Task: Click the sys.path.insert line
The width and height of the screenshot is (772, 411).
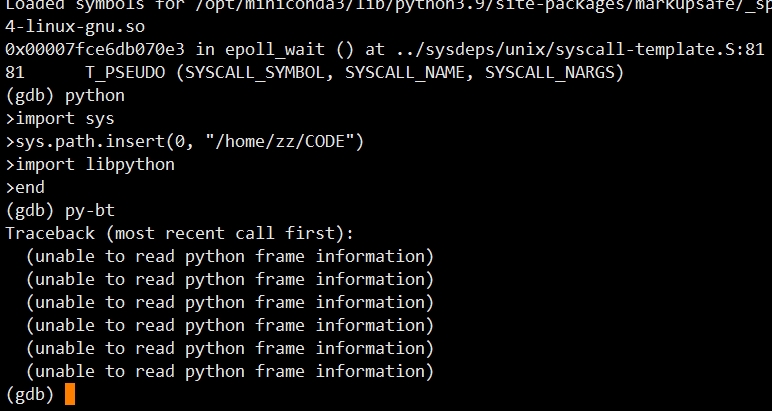Action: 185,142
